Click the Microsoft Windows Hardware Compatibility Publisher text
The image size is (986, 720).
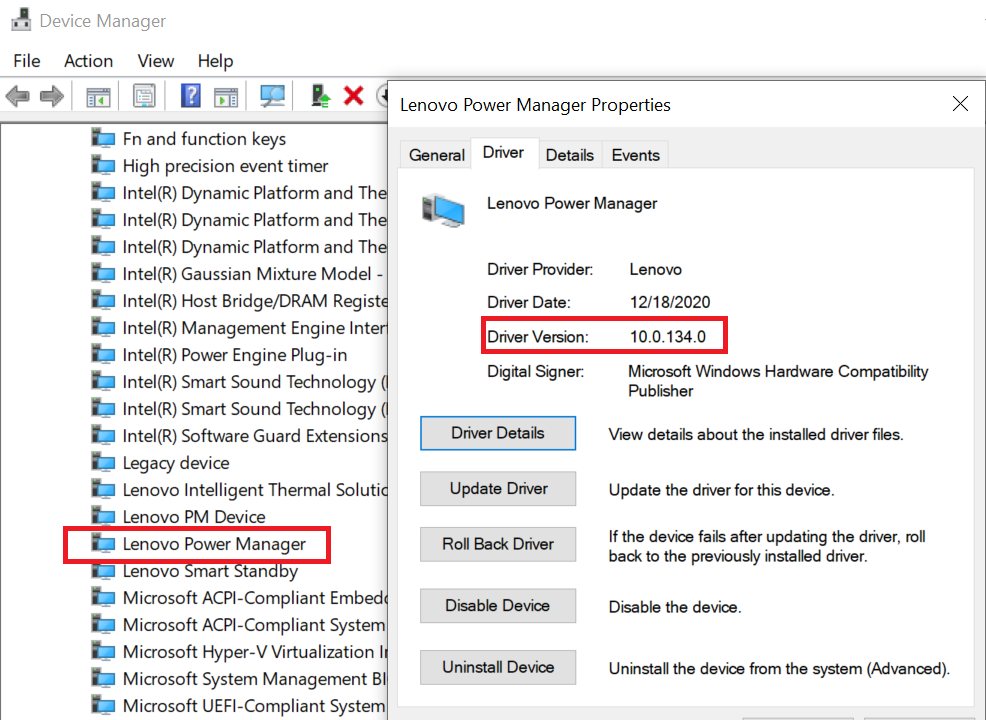[778, 381]
